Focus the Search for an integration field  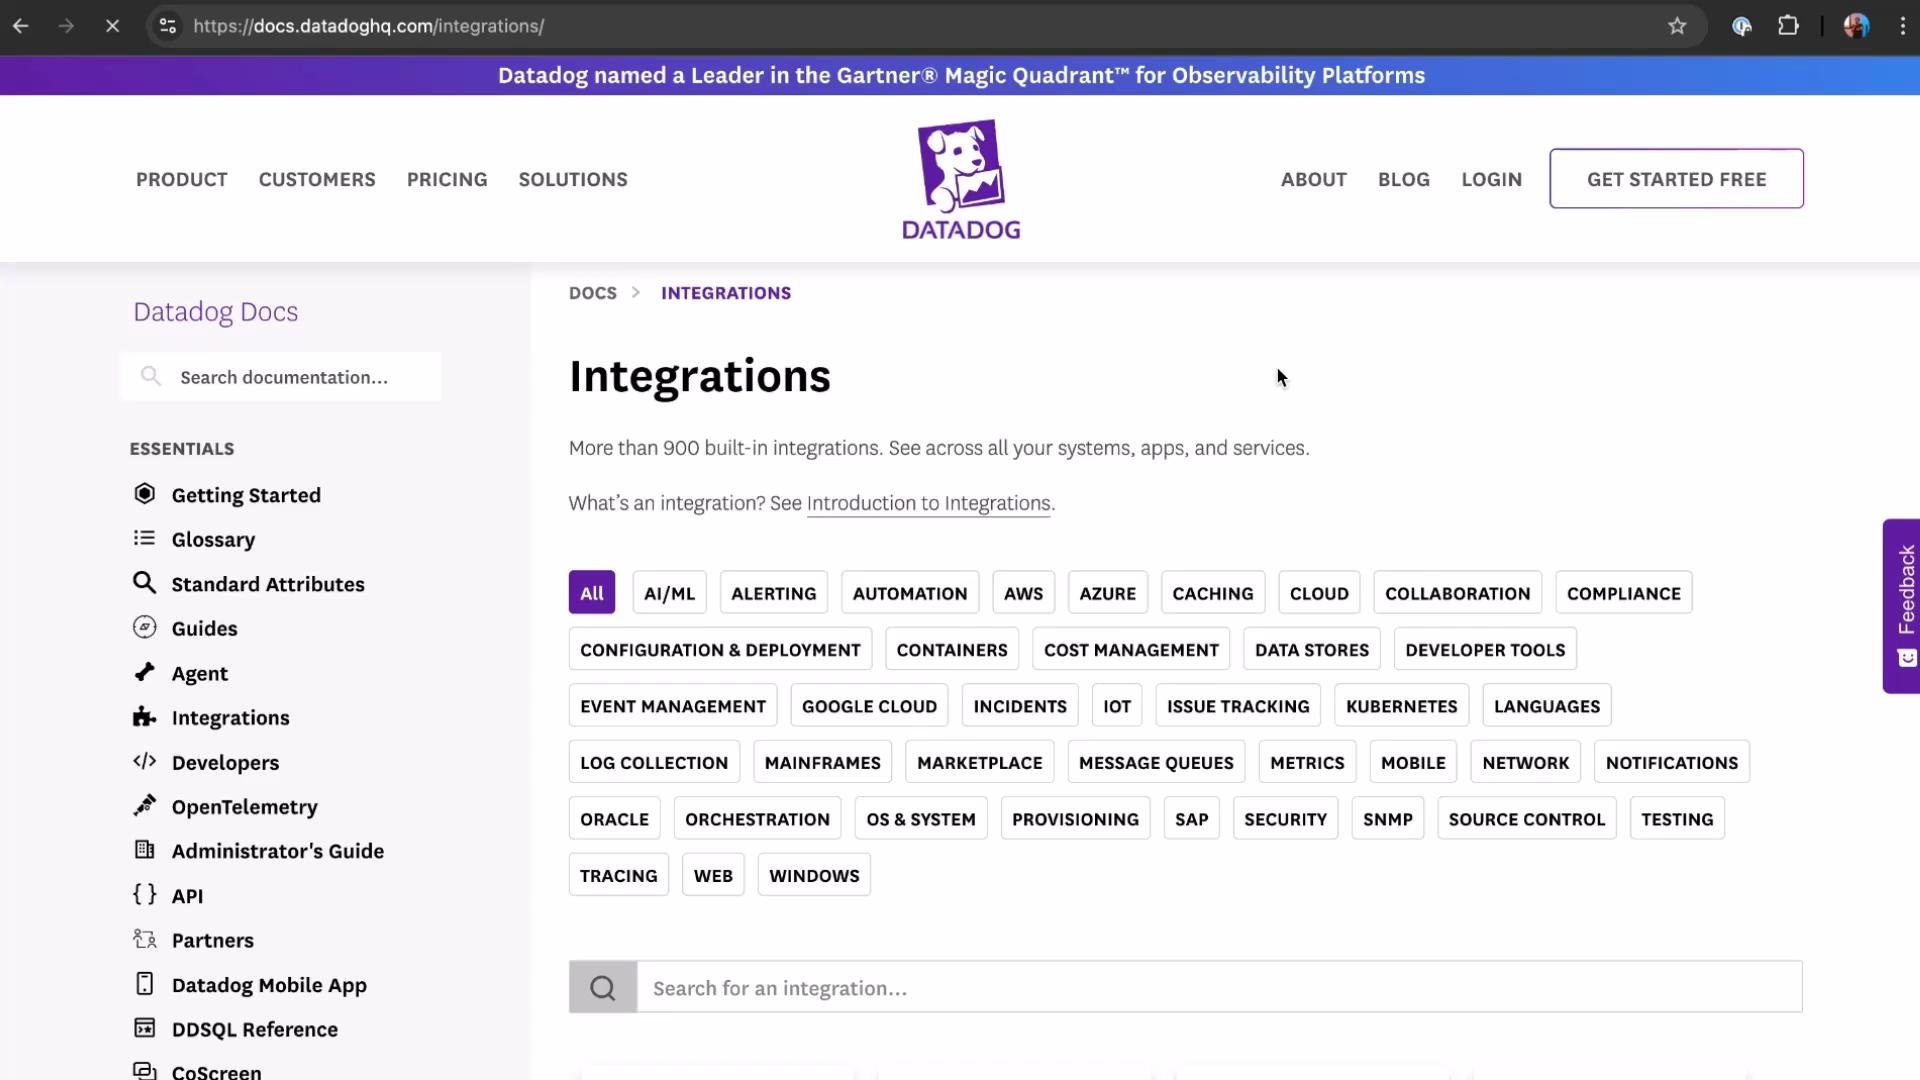(x=1219, y=988)
